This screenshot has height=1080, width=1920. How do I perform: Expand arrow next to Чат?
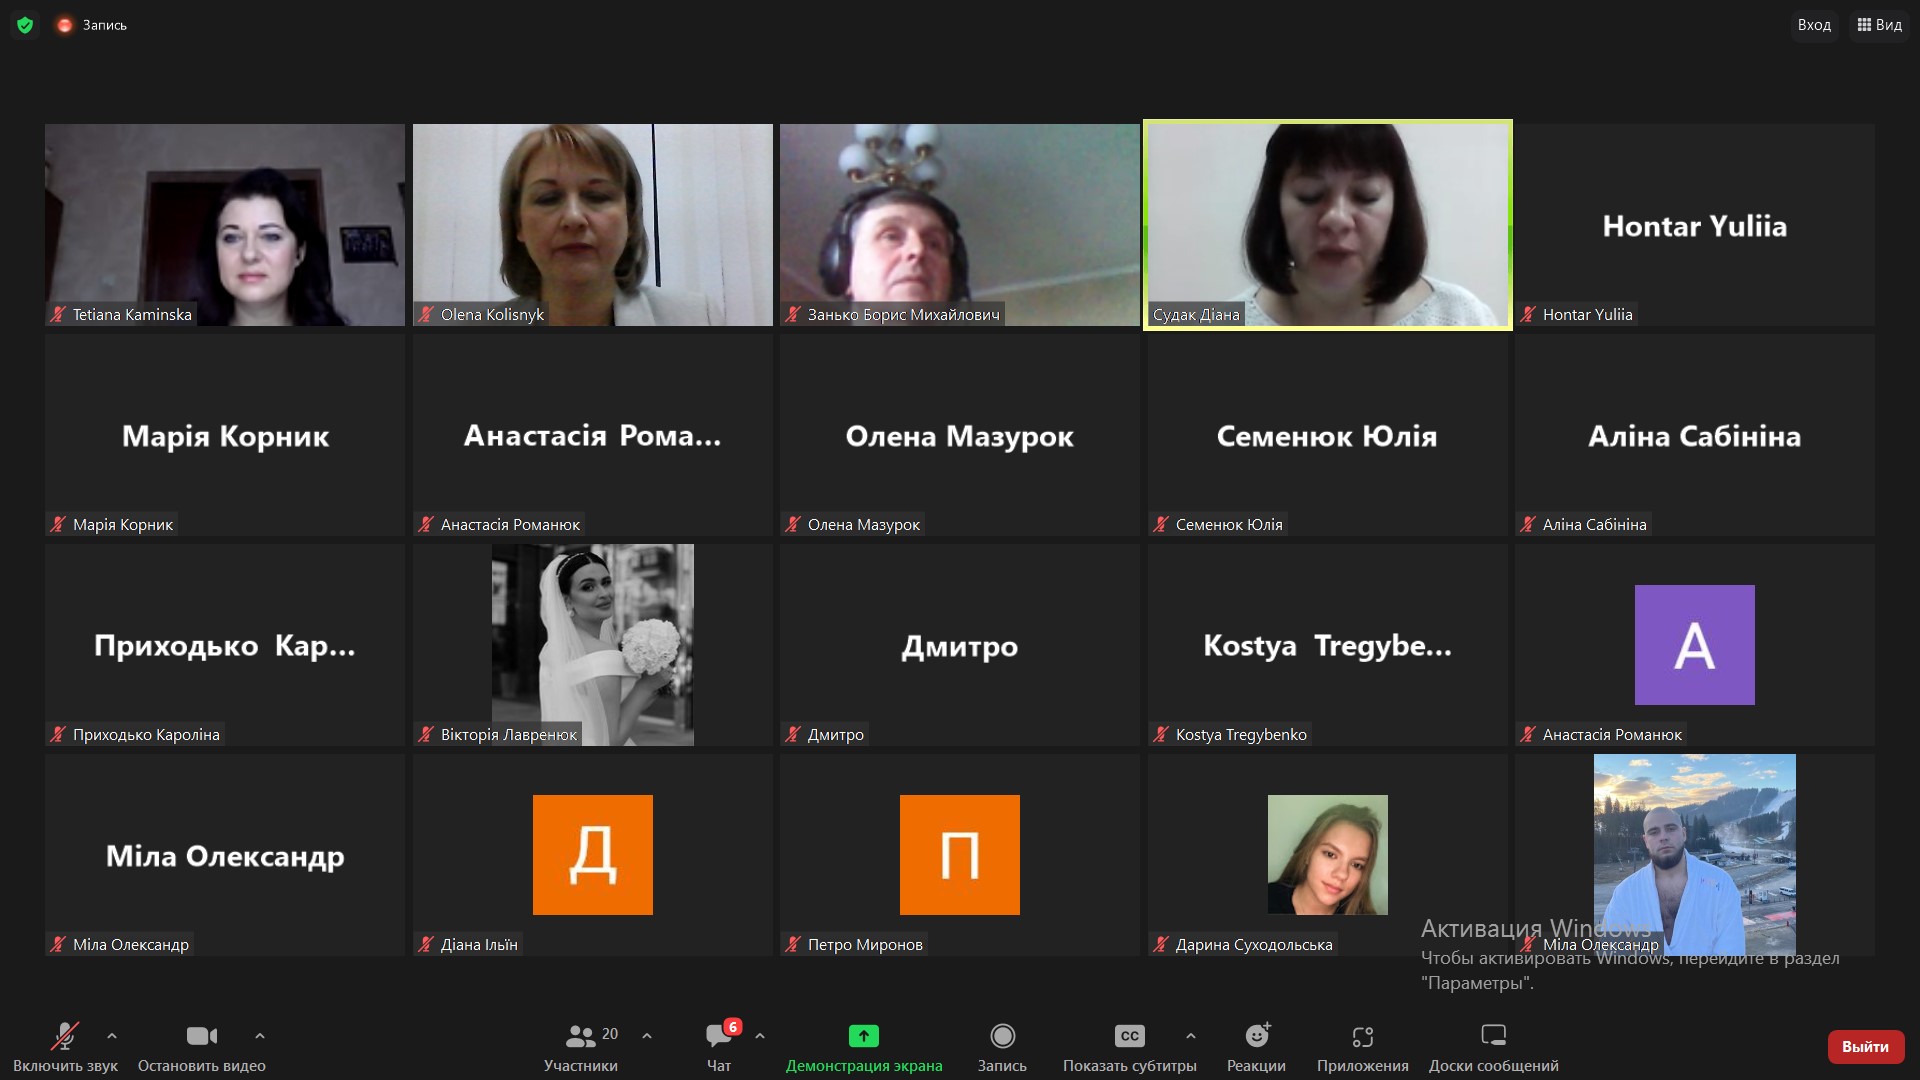point(760,1036)
